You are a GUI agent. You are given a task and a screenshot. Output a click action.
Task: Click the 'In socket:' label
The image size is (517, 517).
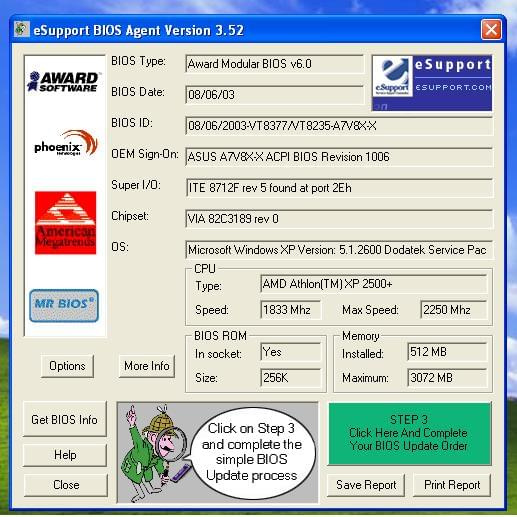tap(218, 354)
